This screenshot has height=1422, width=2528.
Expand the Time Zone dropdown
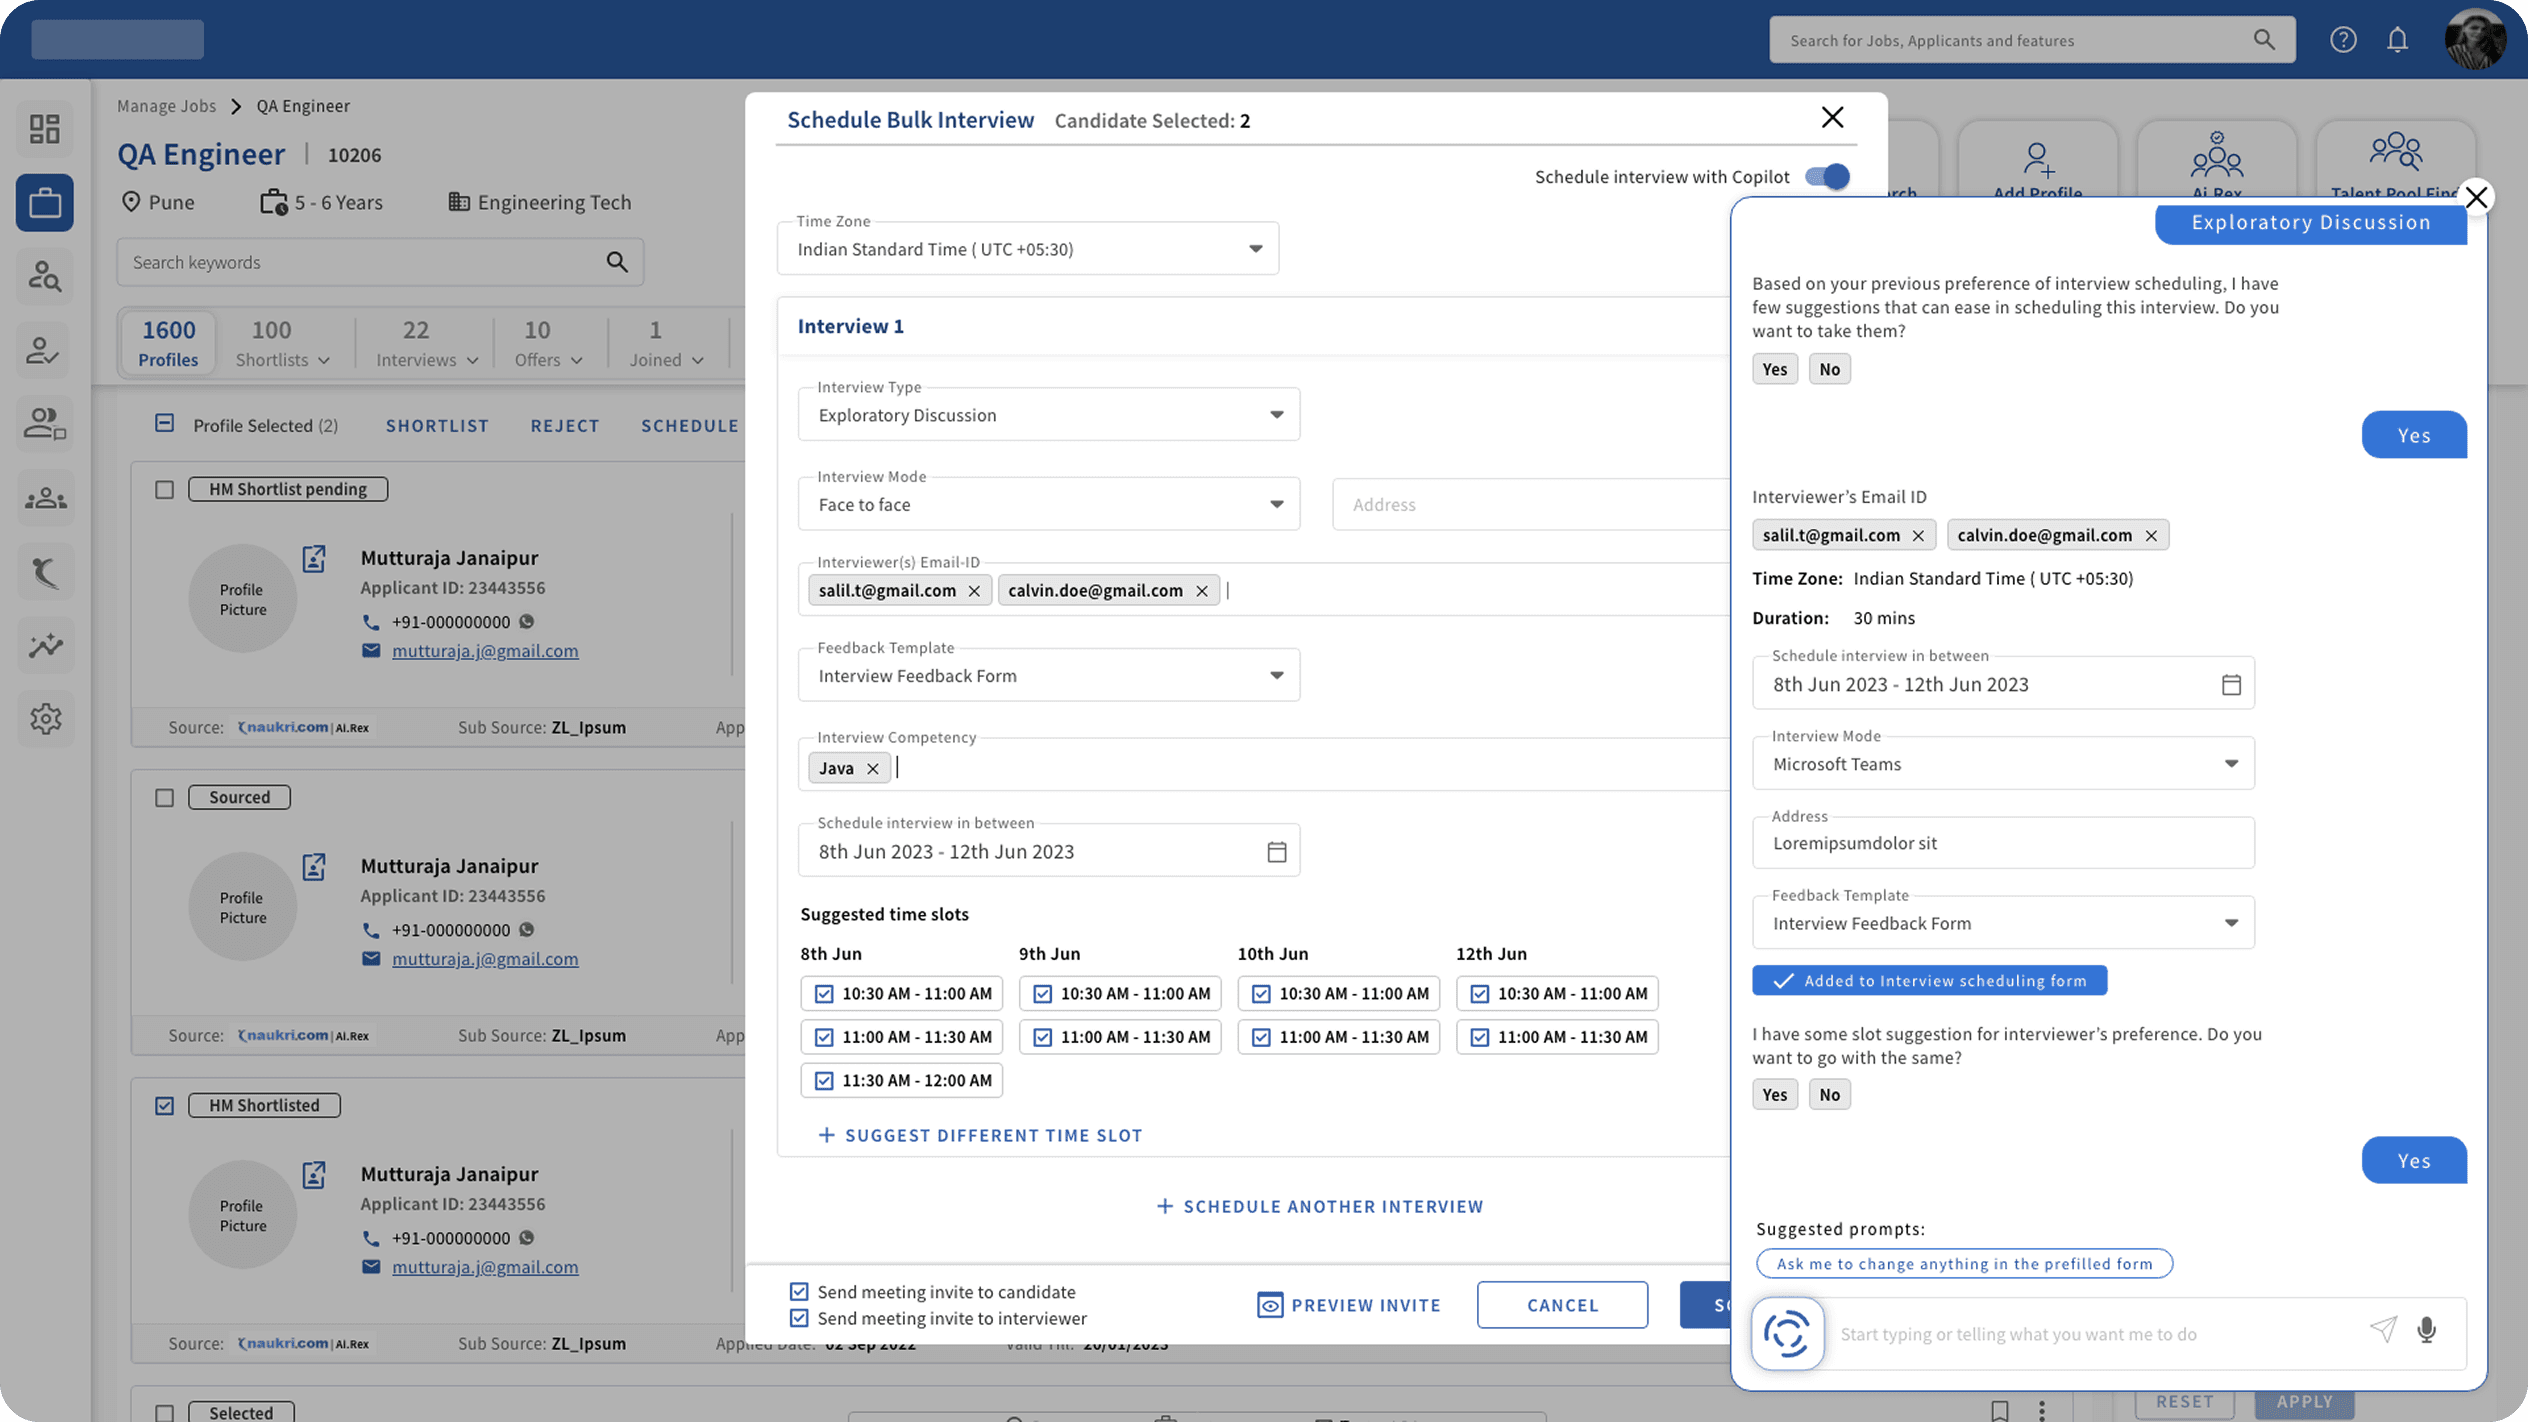point(1255,249)
